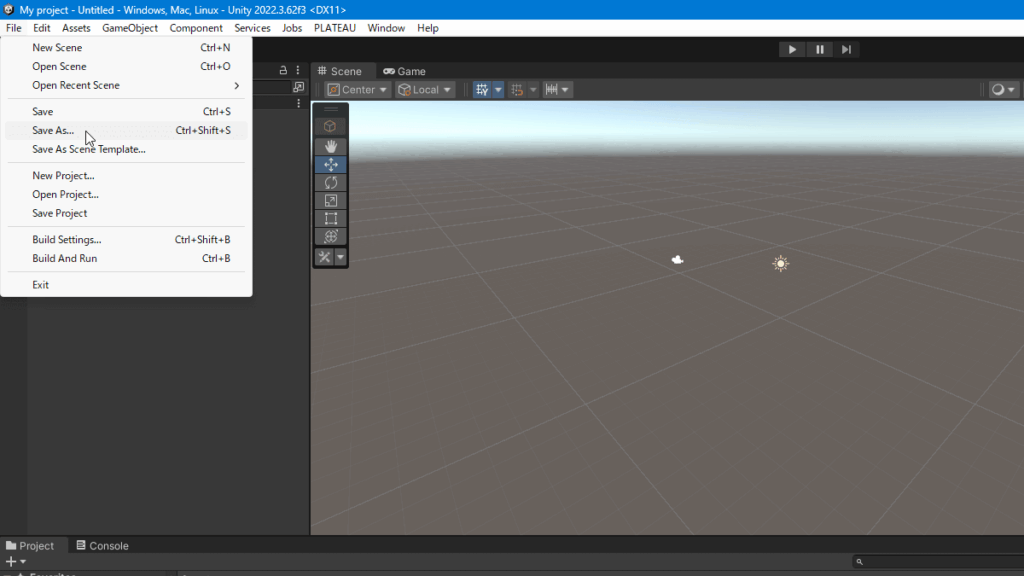Click the Sun directional light gizmo
Image resolution: width=1024 pixels, height=576 pixels.
780,263
